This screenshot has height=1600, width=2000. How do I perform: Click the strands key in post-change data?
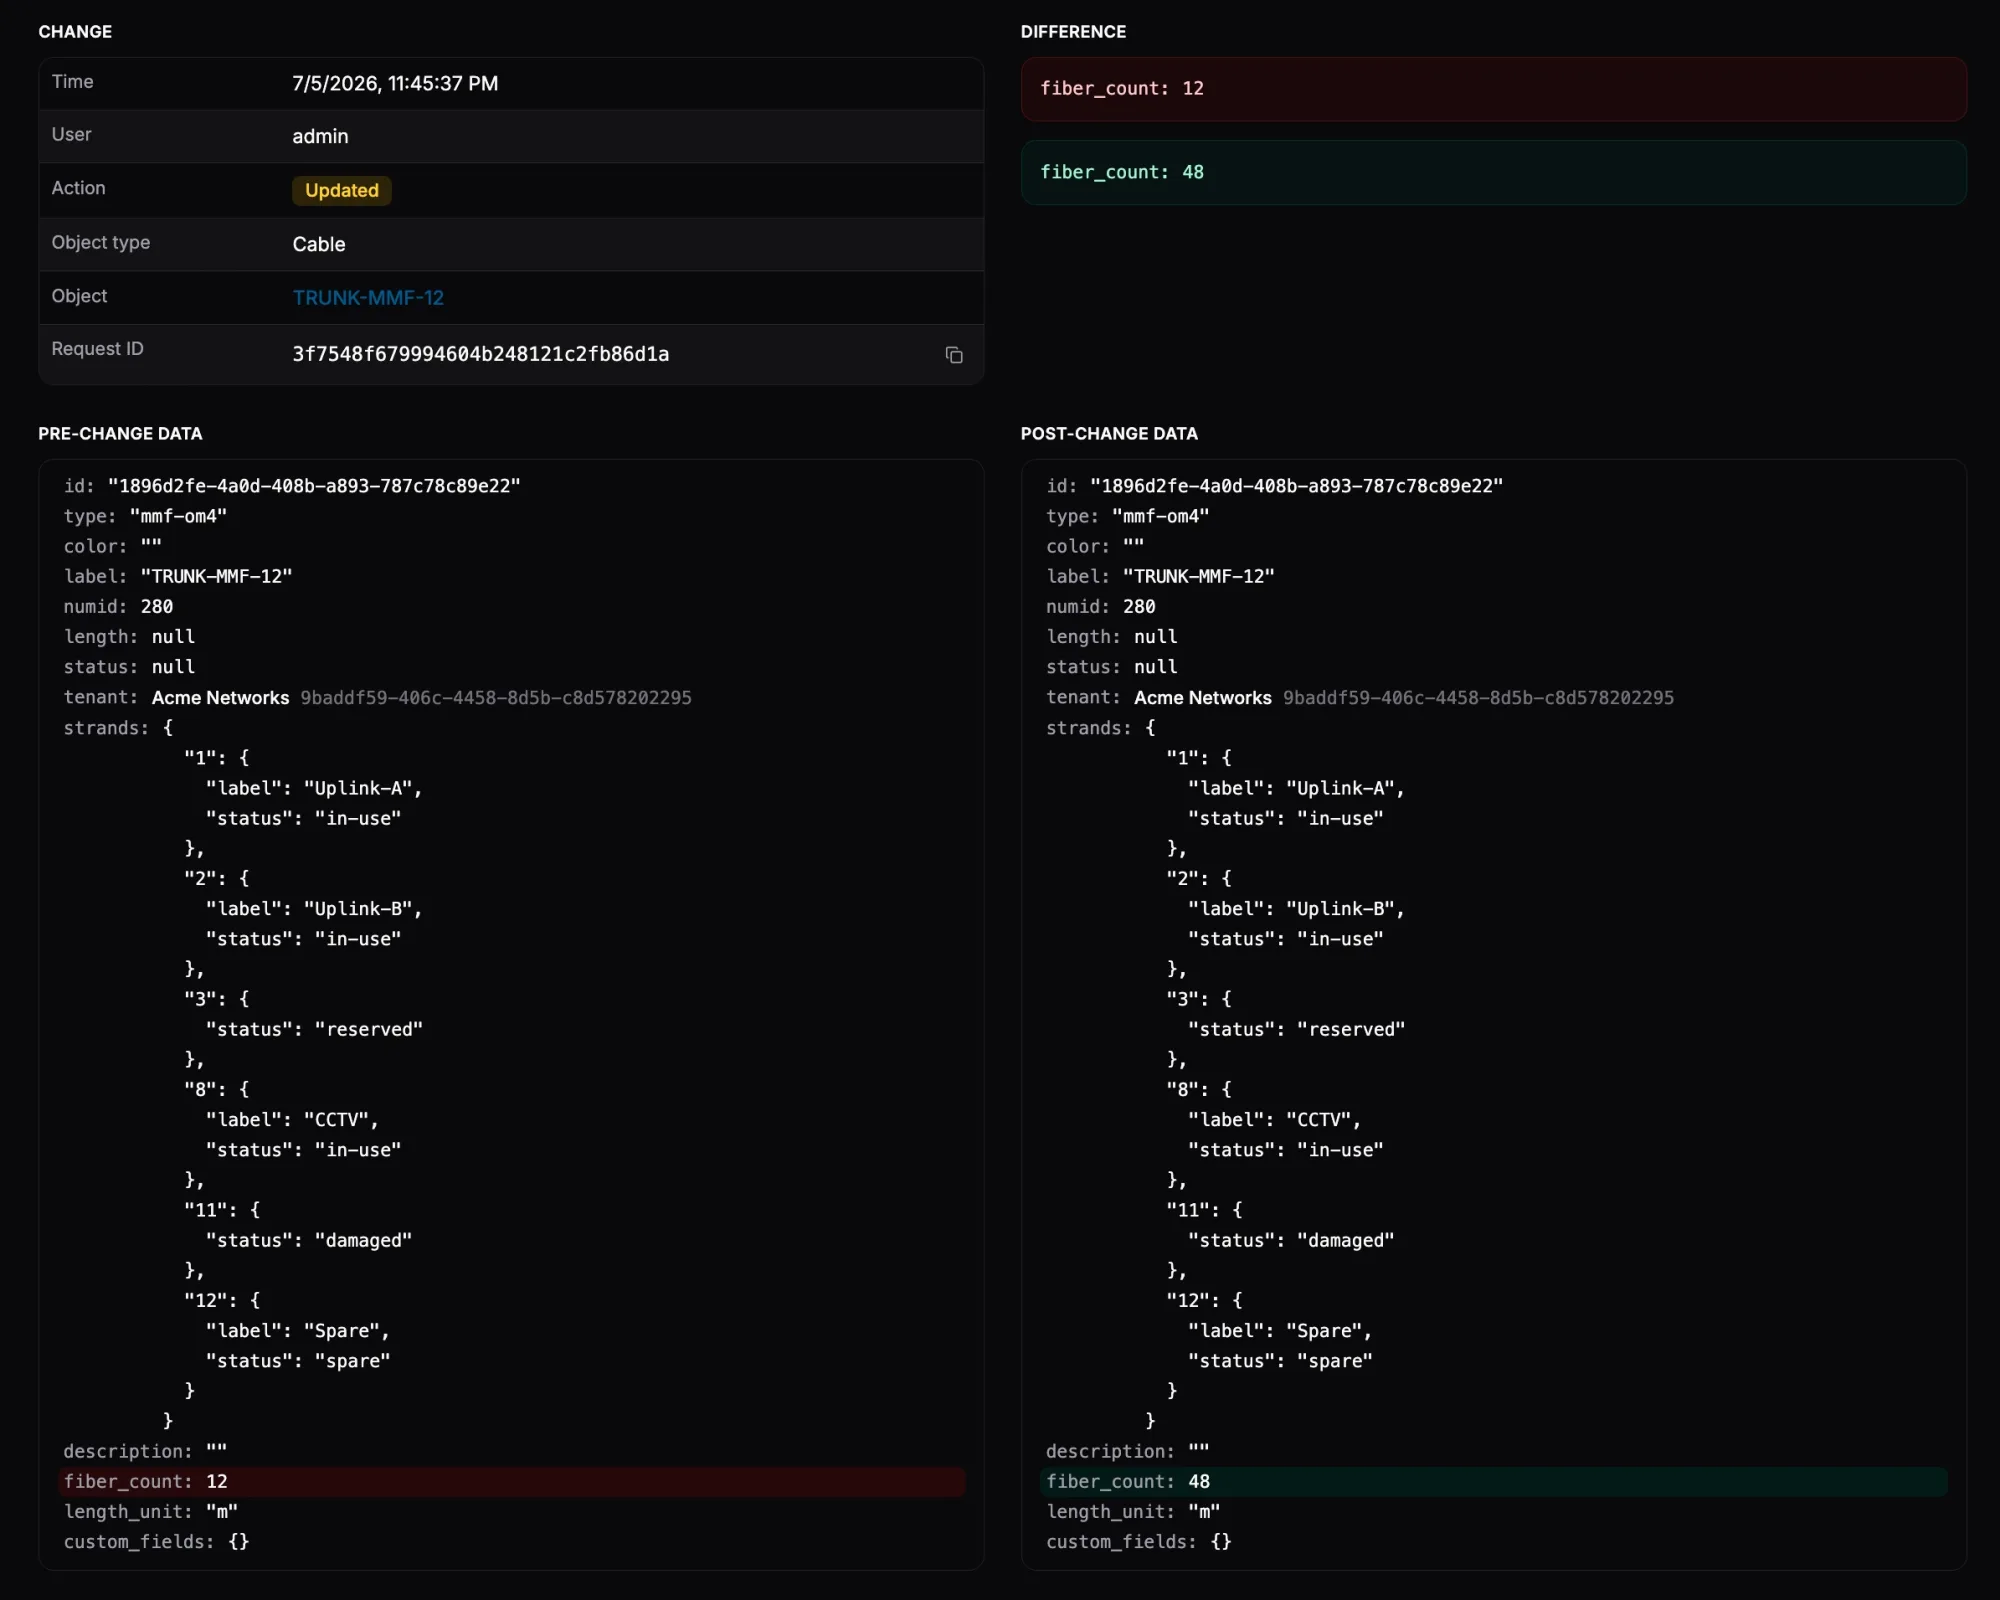coord(1087,728)
